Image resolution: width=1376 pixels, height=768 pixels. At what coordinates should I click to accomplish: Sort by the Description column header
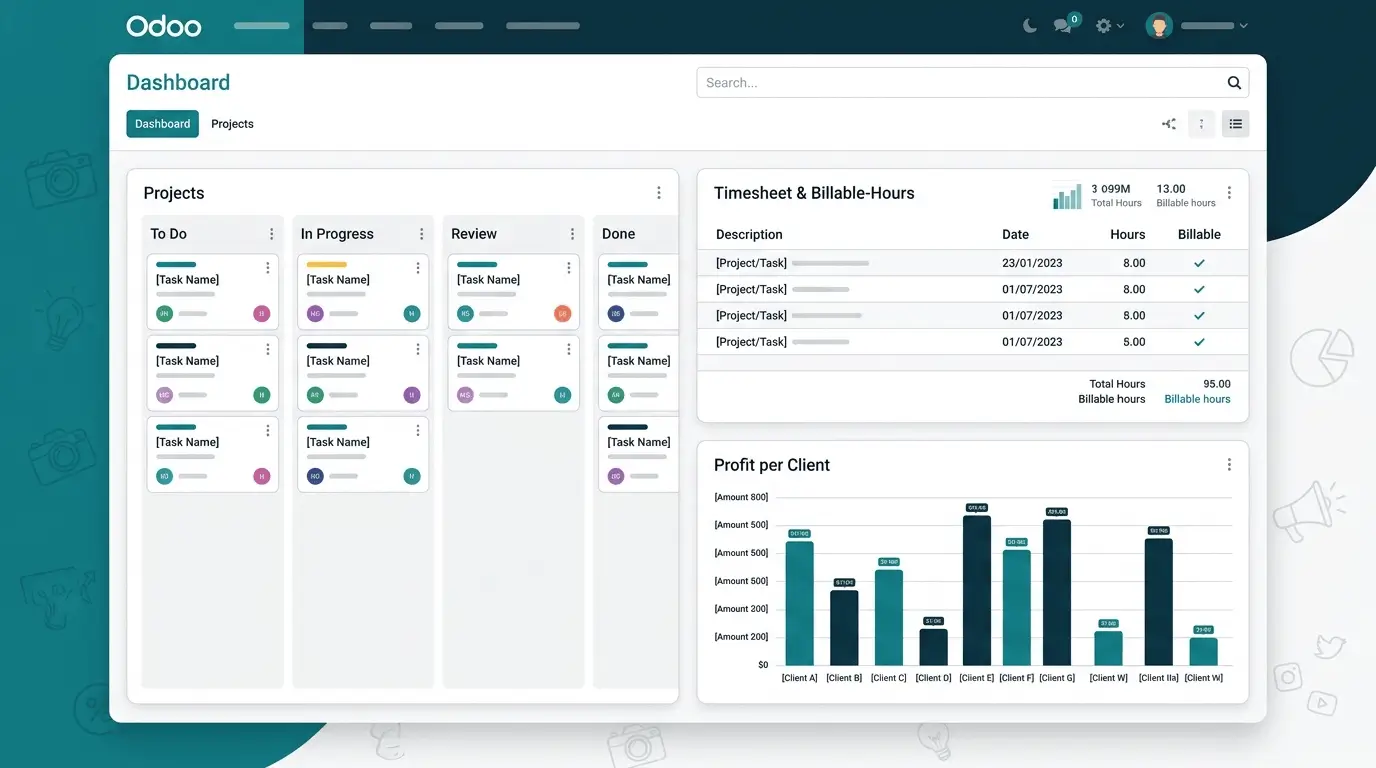click(x=749, y=234)
